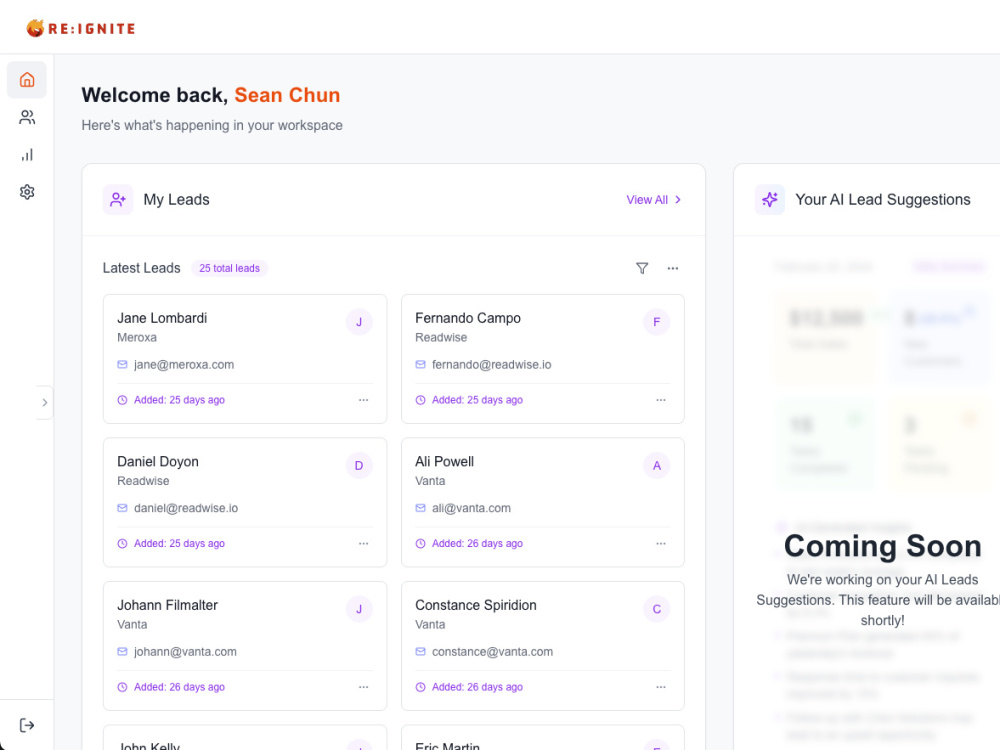Click the mail icon on Johann Filmalter card
Viewport: 1000px width, 750px height.
pyautogui.click(x=122, y=652)
